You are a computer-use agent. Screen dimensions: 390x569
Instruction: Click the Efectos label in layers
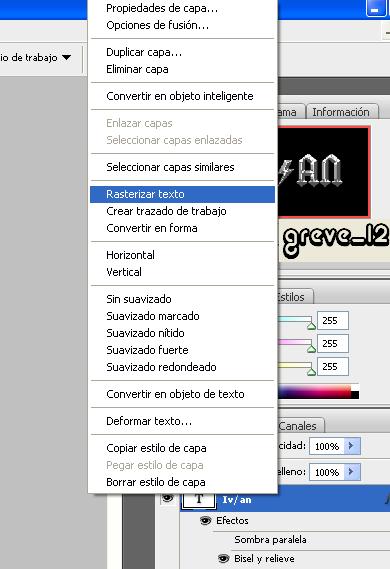pyautogui.click(x=232, y=521)
